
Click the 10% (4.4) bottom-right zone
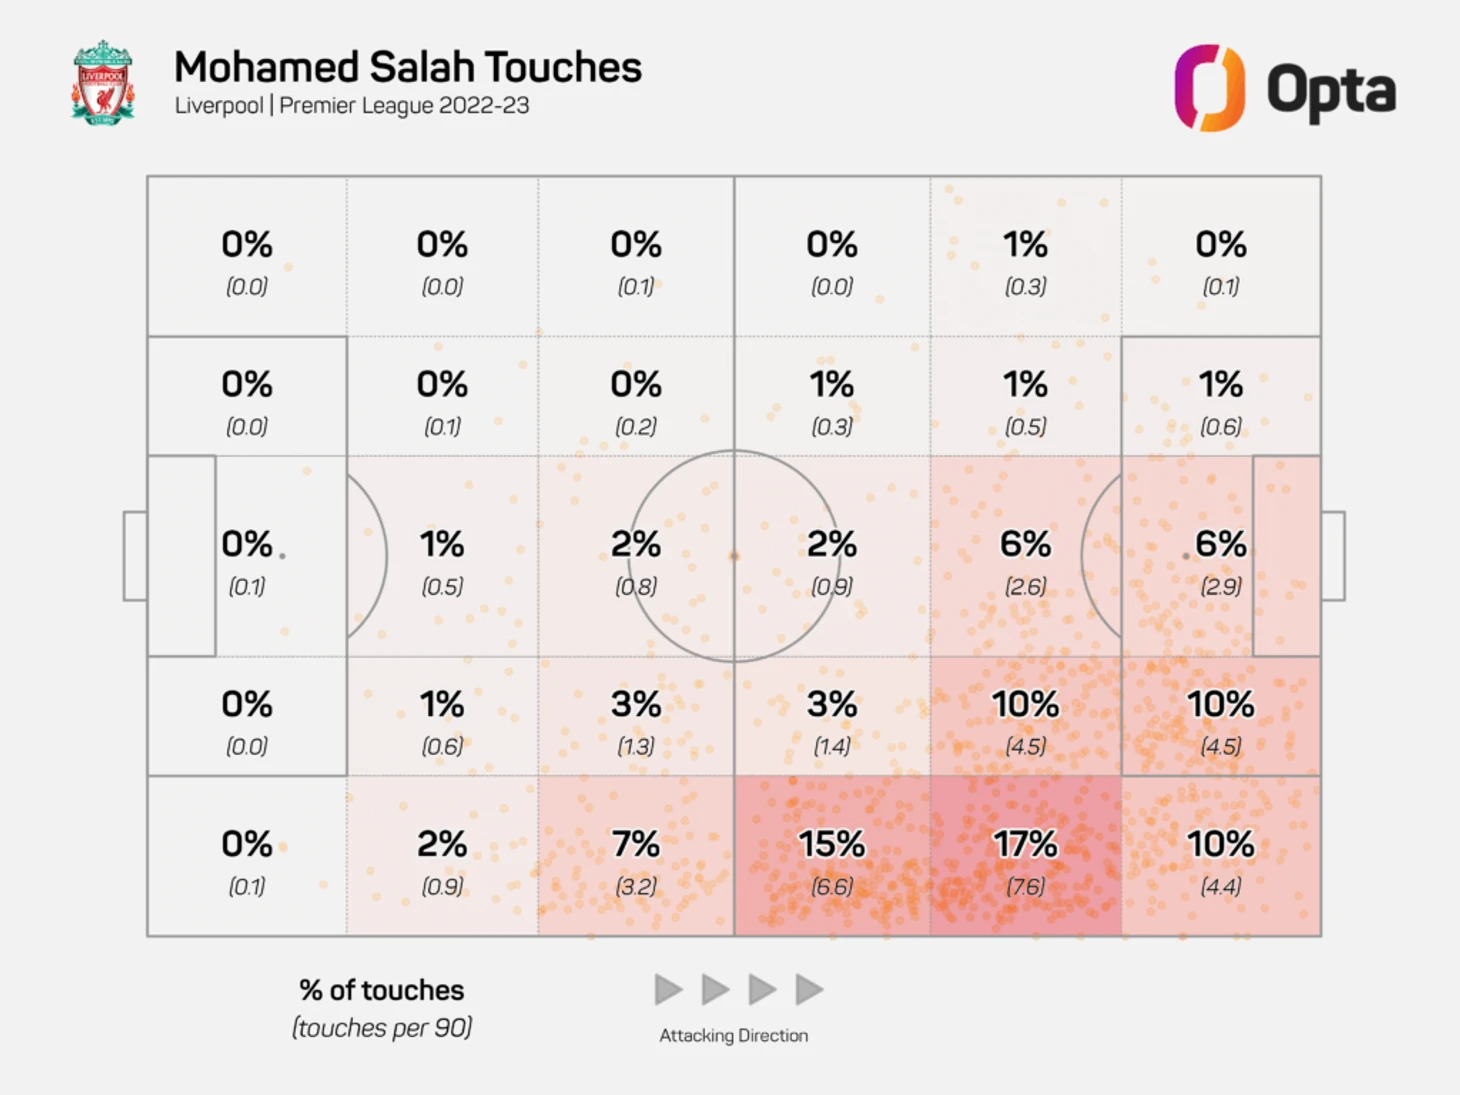pos(1221,856)
